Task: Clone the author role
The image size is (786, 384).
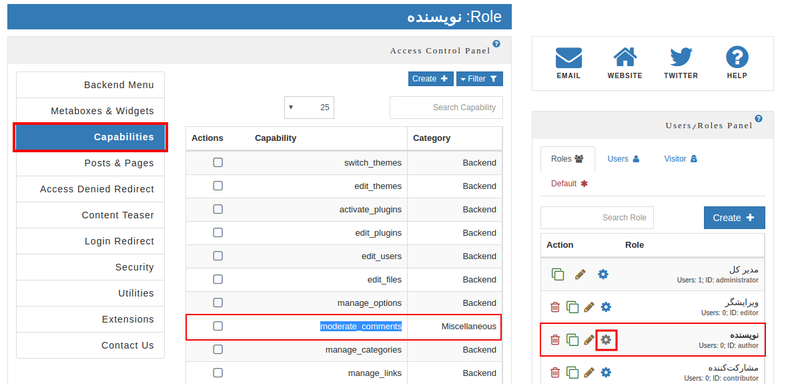Action: (x=572, y=340)
